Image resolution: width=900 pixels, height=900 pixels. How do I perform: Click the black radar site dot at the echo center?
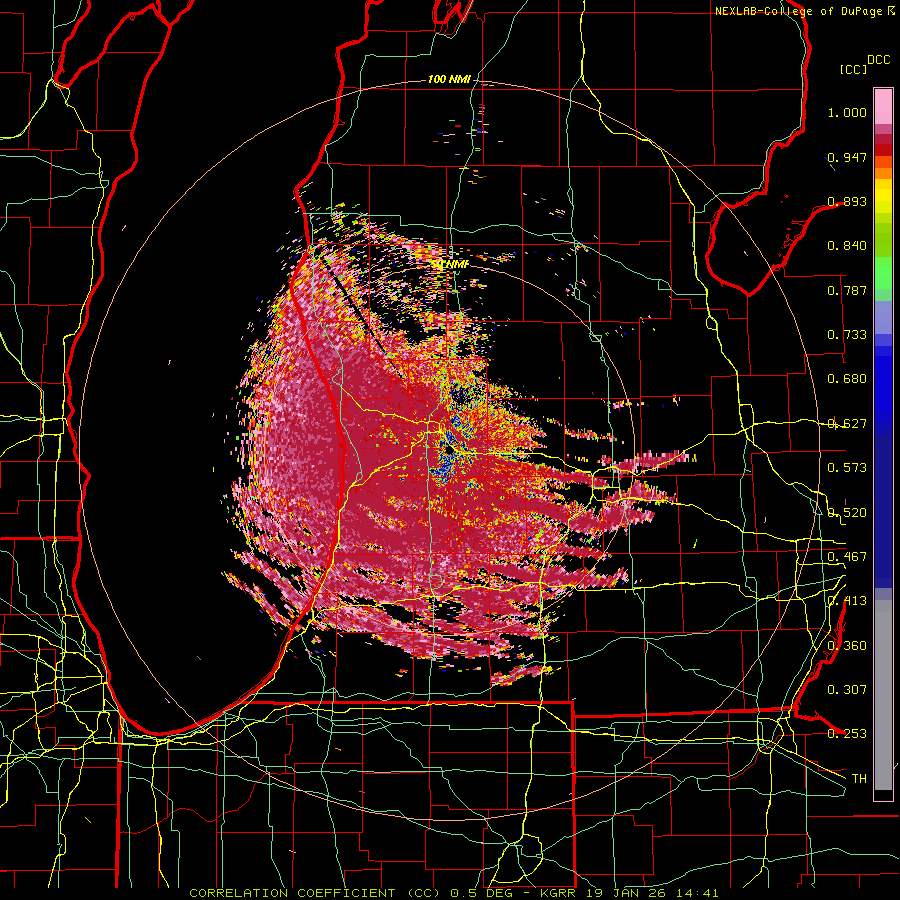pos(449,451)
